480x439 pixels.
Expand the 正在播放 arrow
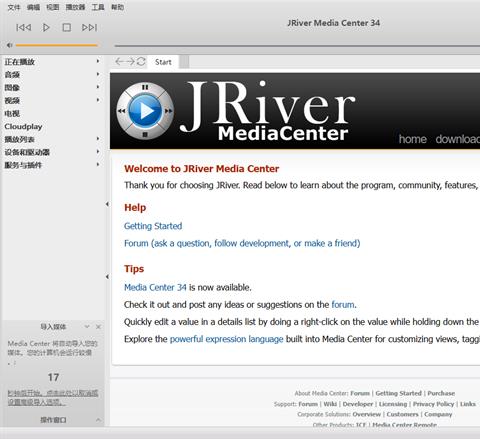[98, 61]
